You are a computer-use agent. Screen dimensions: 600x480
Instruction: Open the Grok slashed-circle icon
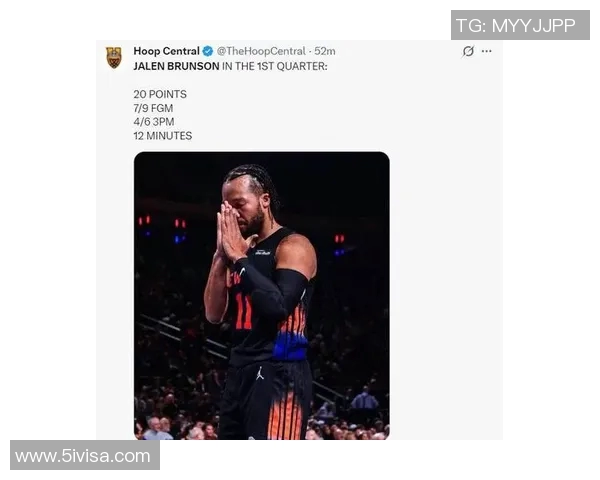point(468,51)
